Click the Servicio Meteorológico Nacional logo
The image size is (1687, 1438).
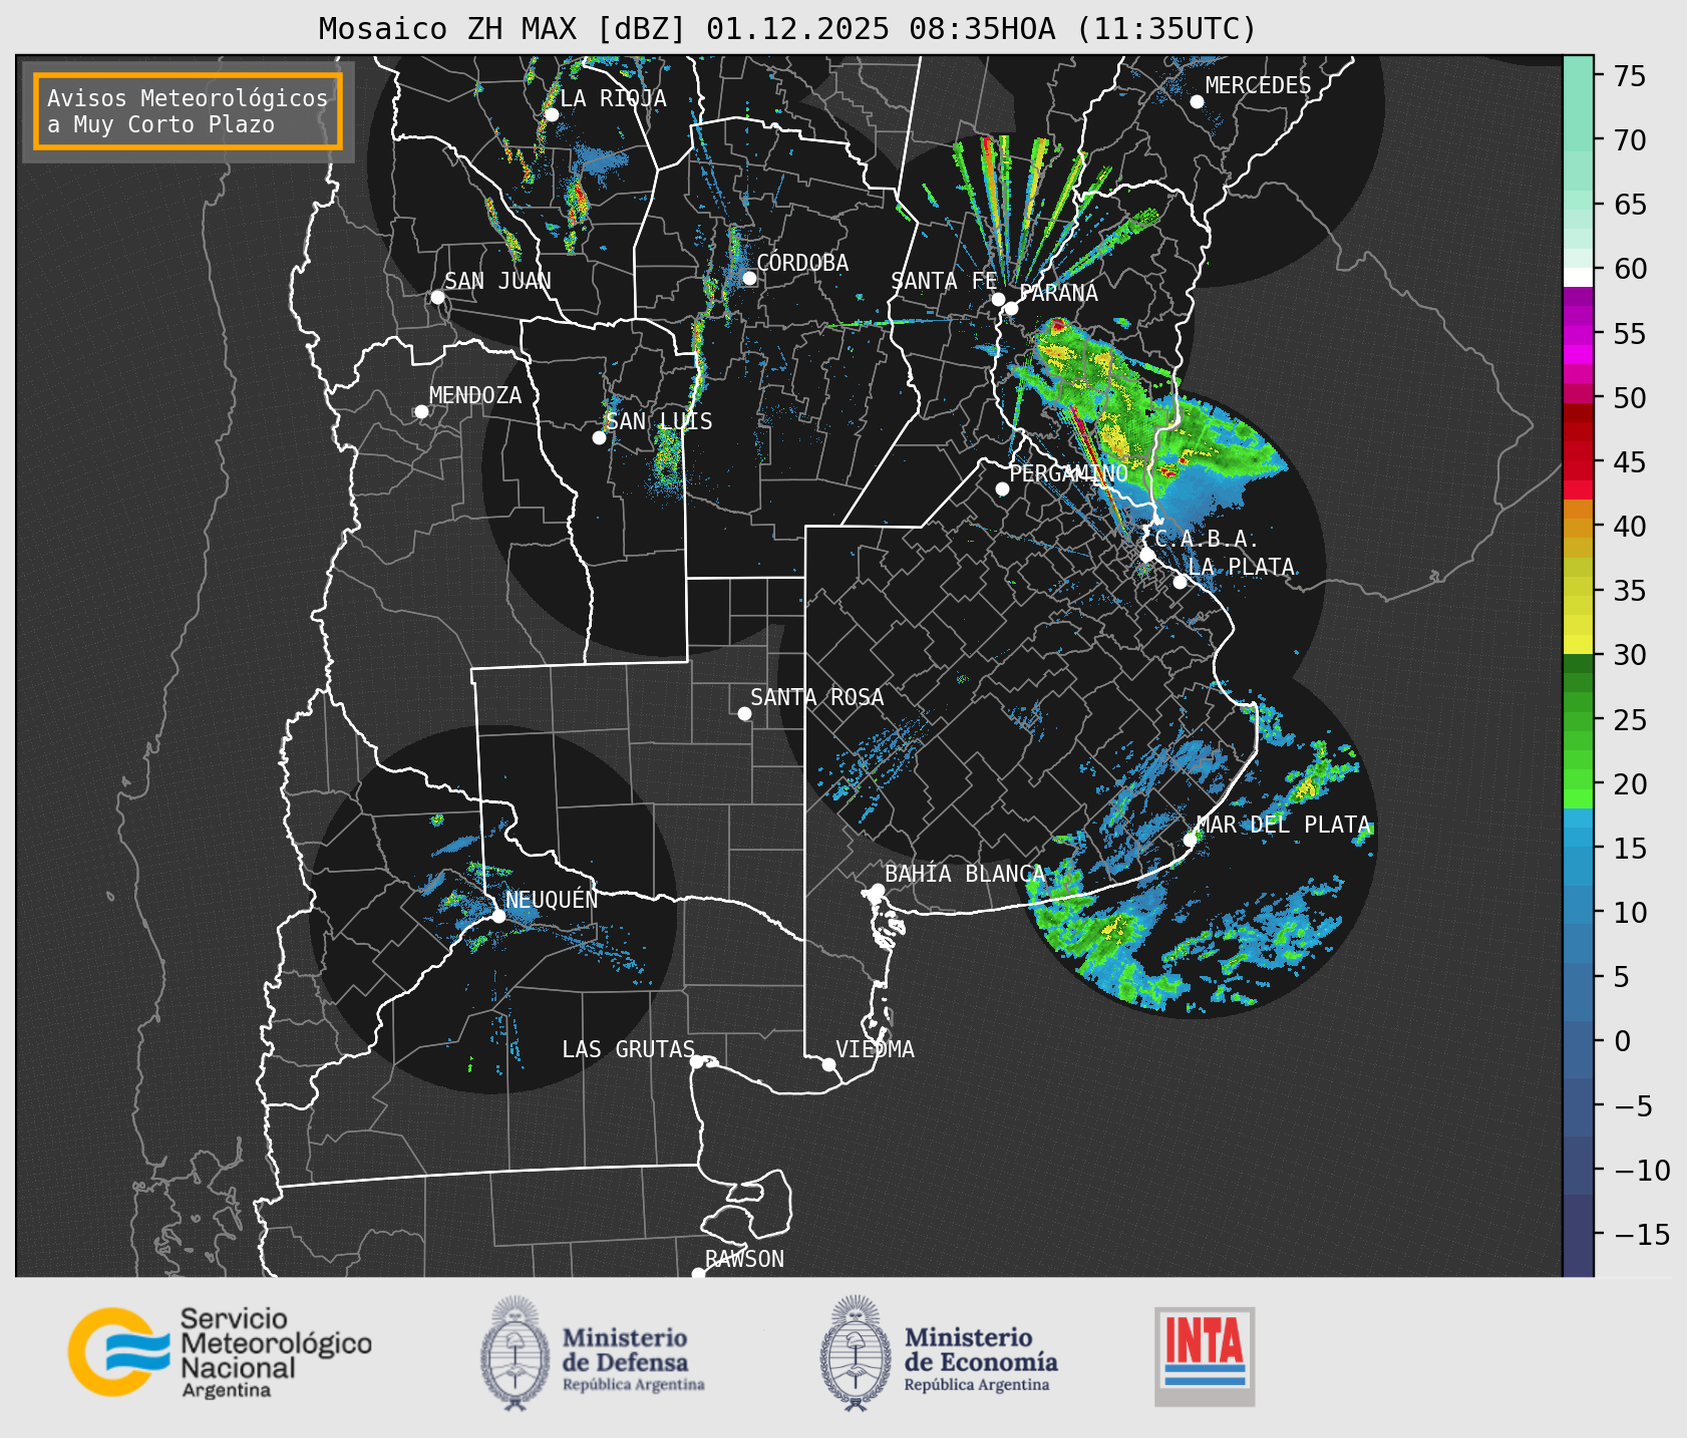point(220,1352)
